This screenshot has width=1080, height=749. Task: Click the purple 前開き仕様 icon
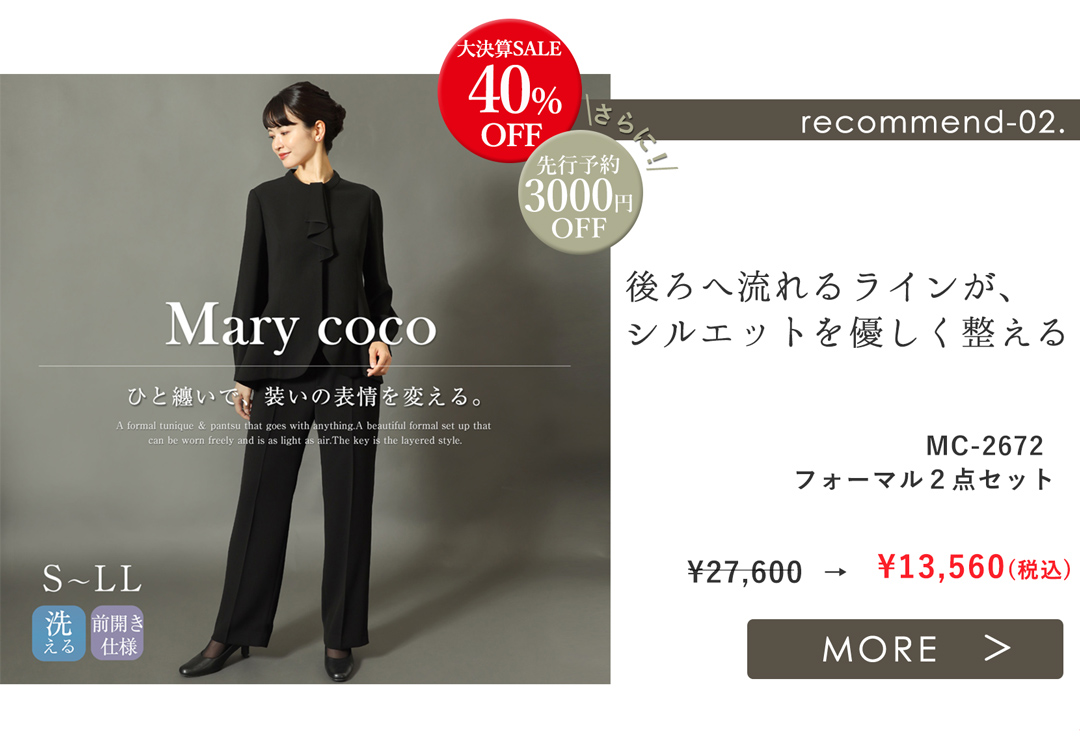pos(117,633)
